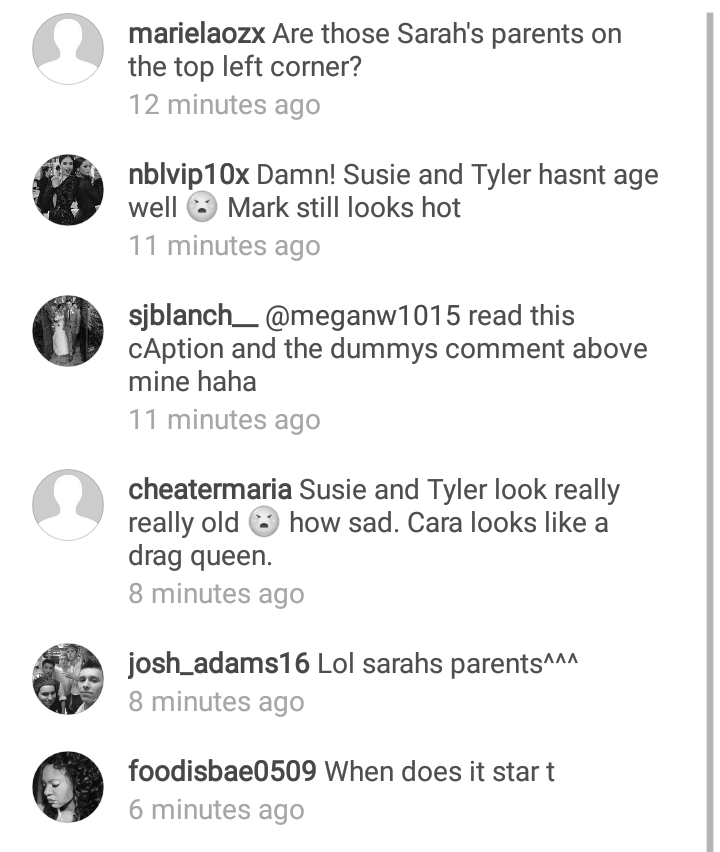Click the '12 minutes ago' timestamp
Image resolution: width=720 pixels, height=852 pixels.
(x=224, y=105)
